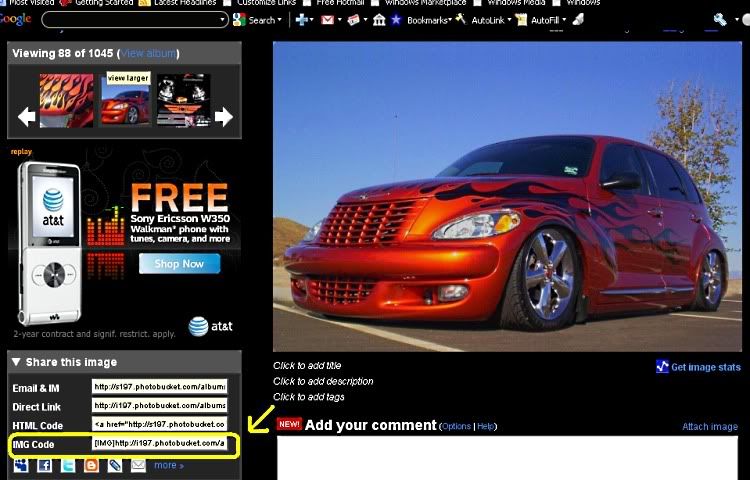Open Latest Headlines bookmark
Image resolution: width=750 pixels, height=480 pixels.
(177, 2)
